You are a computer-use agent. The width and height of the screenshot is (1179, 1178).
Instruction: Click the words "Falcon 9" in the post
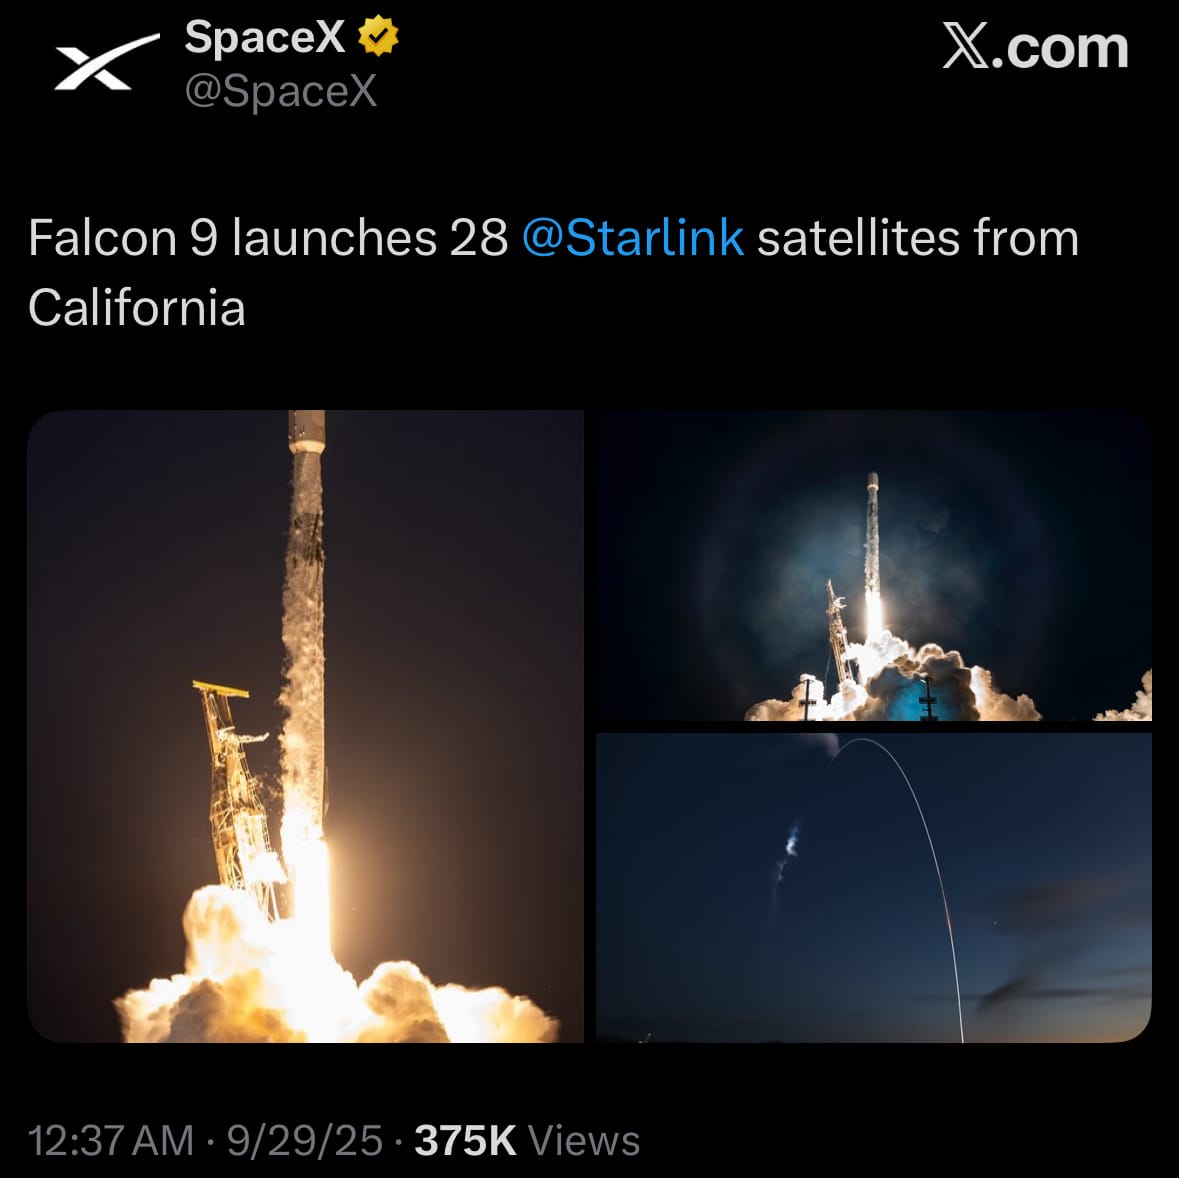122,239
